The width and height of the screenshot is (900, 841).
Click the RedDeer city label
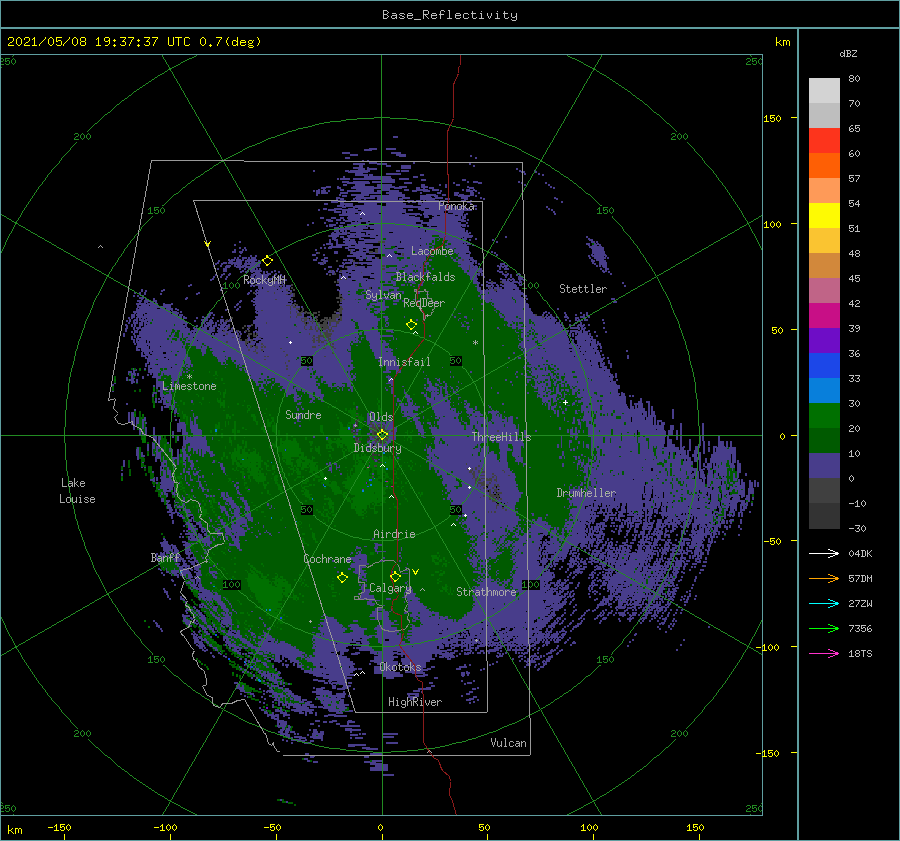(x=424, y=303)
